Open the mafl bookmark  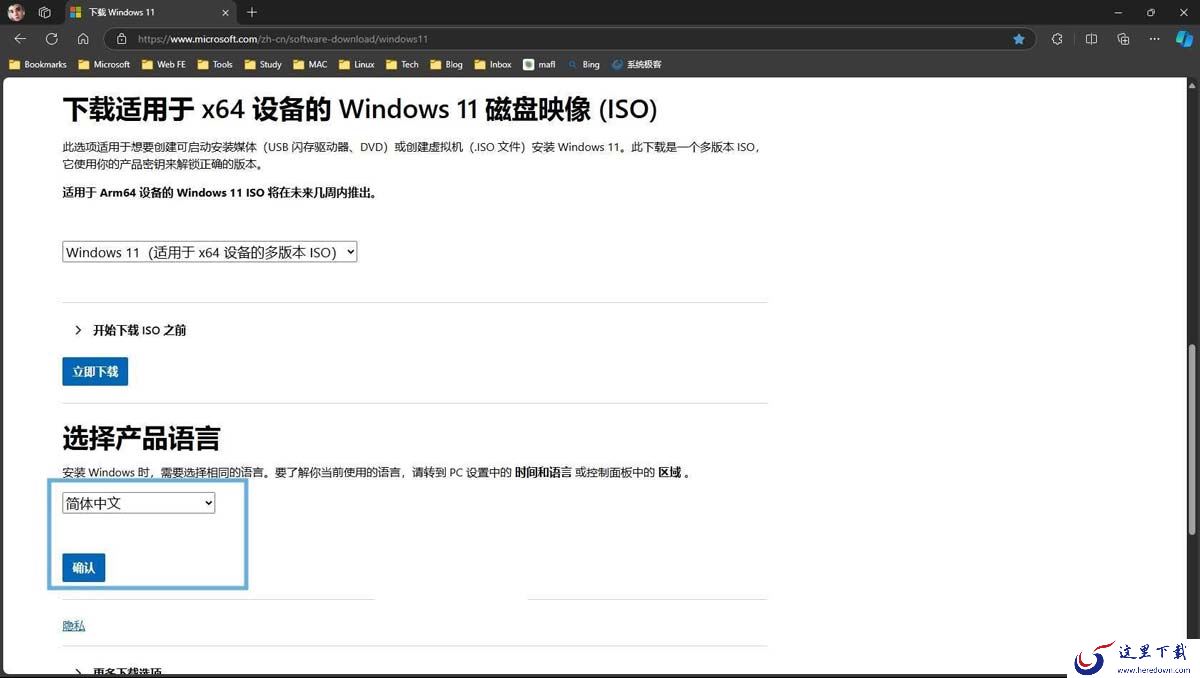tap(539, 64)
